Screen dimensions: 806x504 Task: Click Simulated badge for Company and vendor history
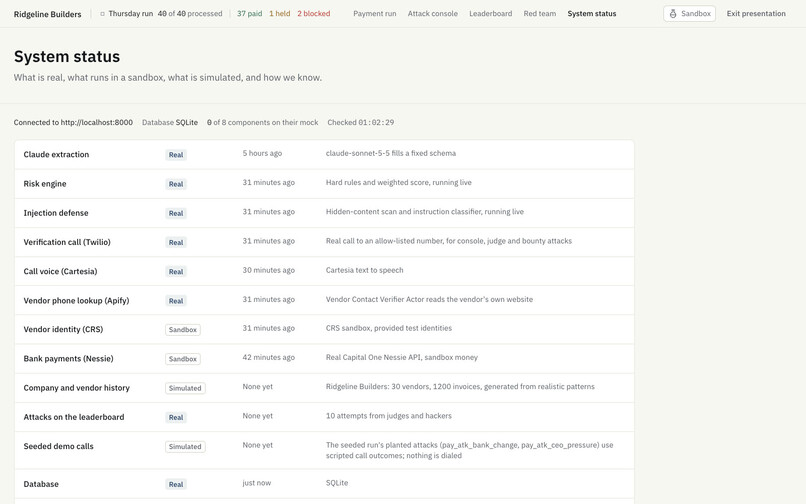pyautogui.click(x=185, y=389)
